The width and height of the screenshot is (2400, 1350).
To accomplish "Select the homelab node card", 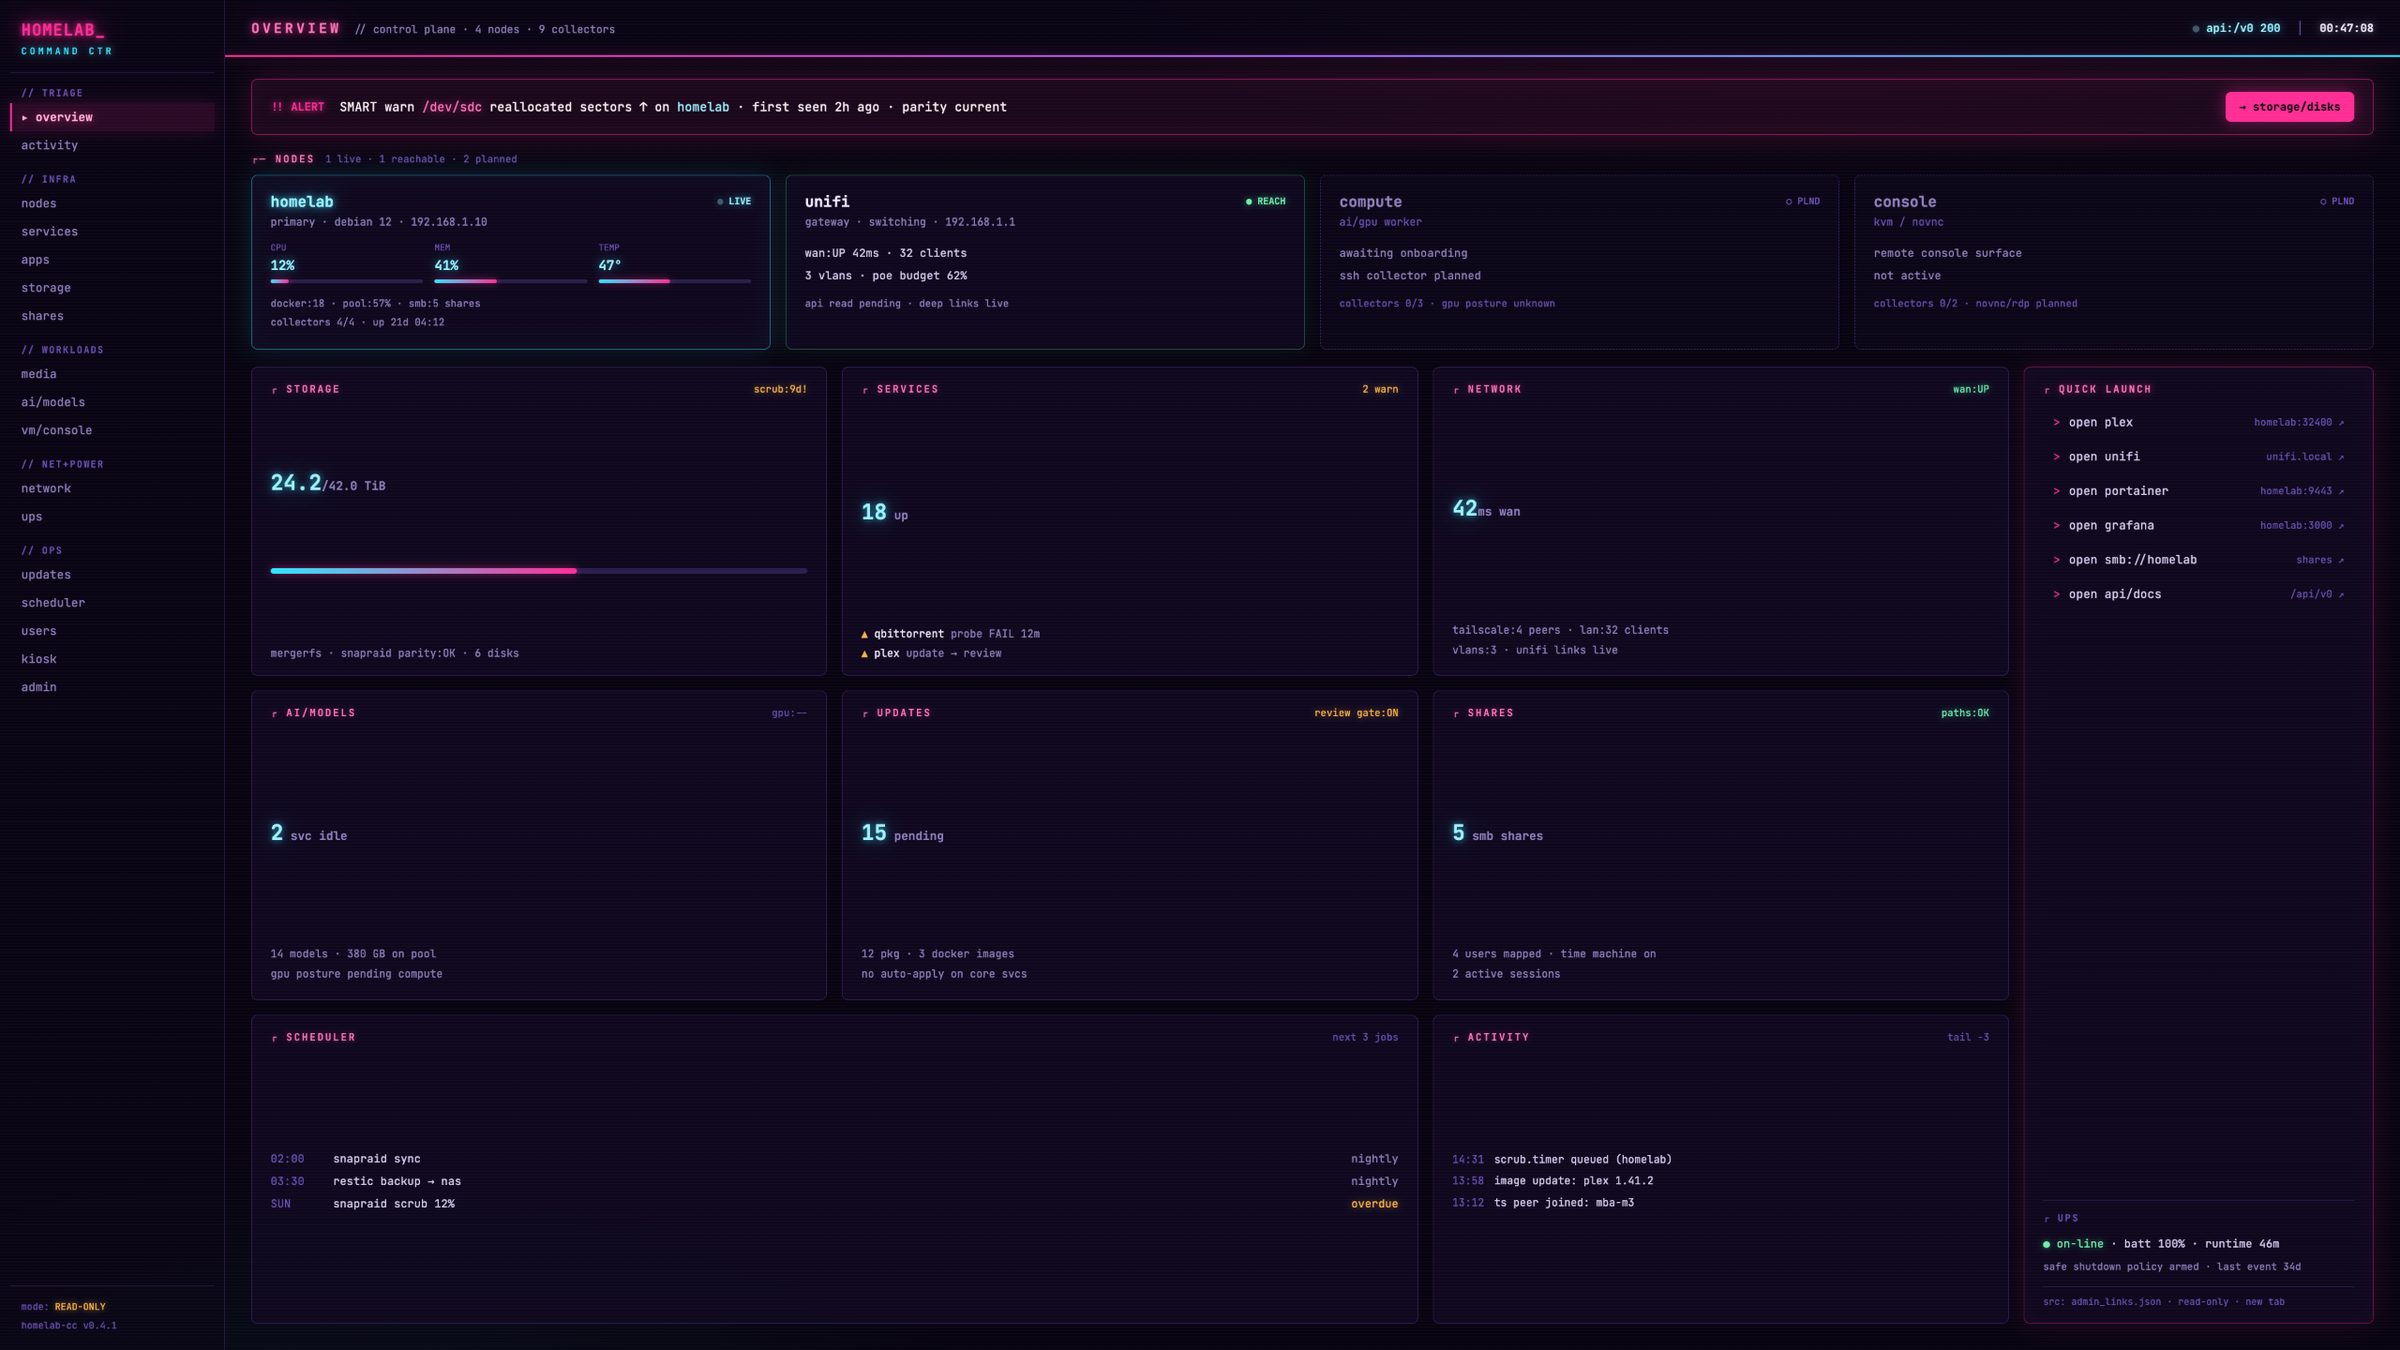I will coord(510,262).
